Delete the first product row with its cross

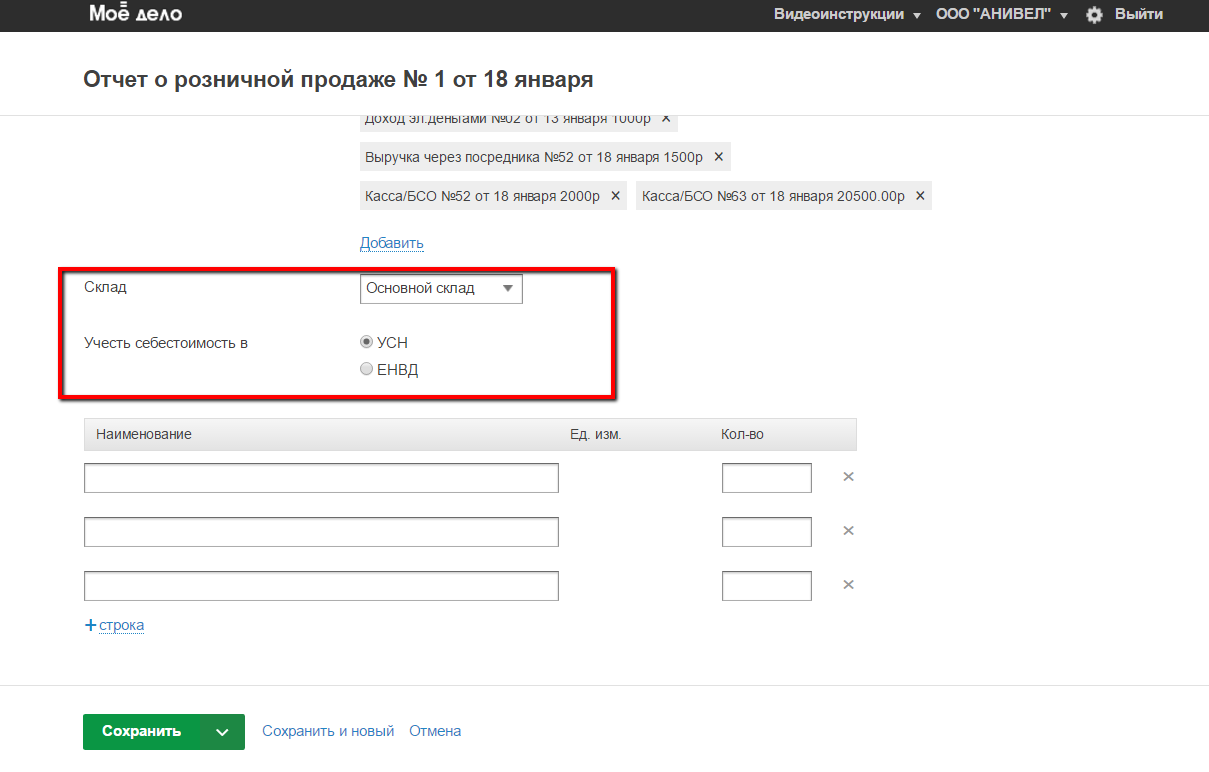pos(848,477)
